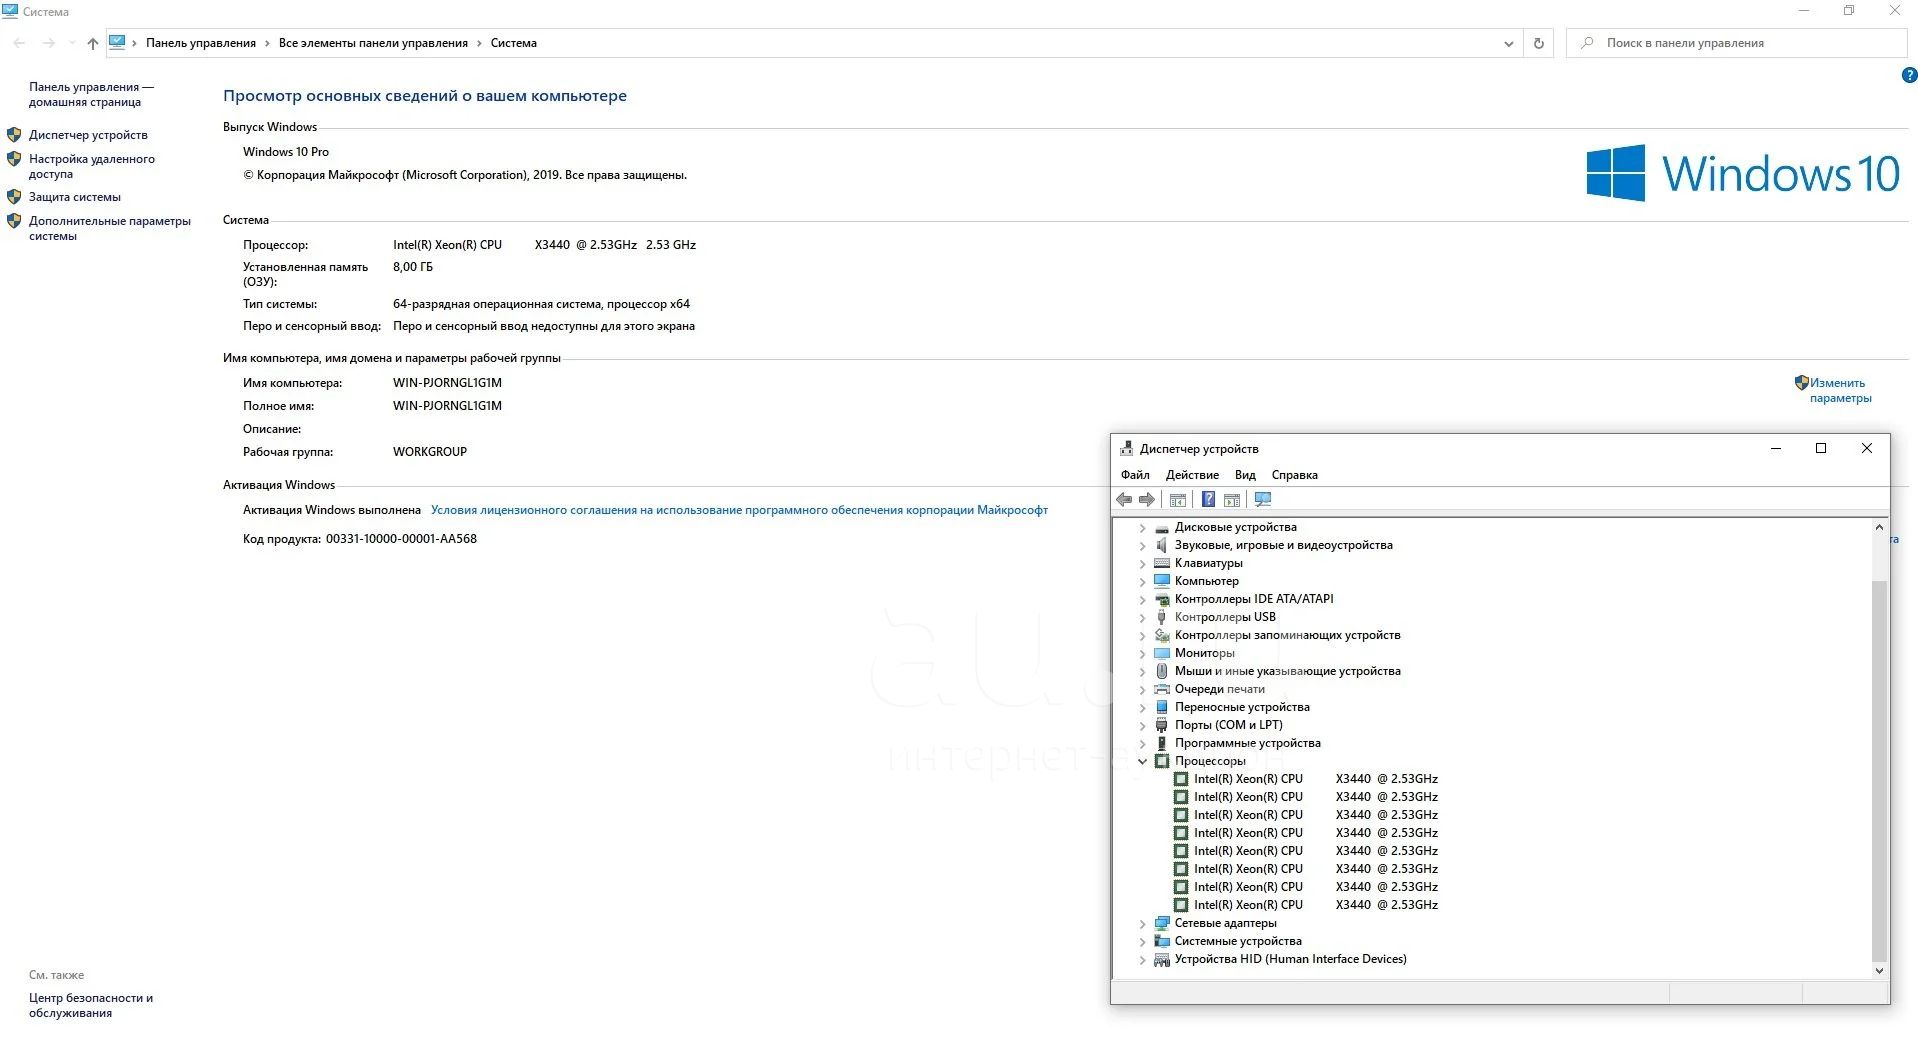This screenshot has height=1038, width=1918.
Task: Click the Up arrow navigation button
Action: tap(93, 43)
